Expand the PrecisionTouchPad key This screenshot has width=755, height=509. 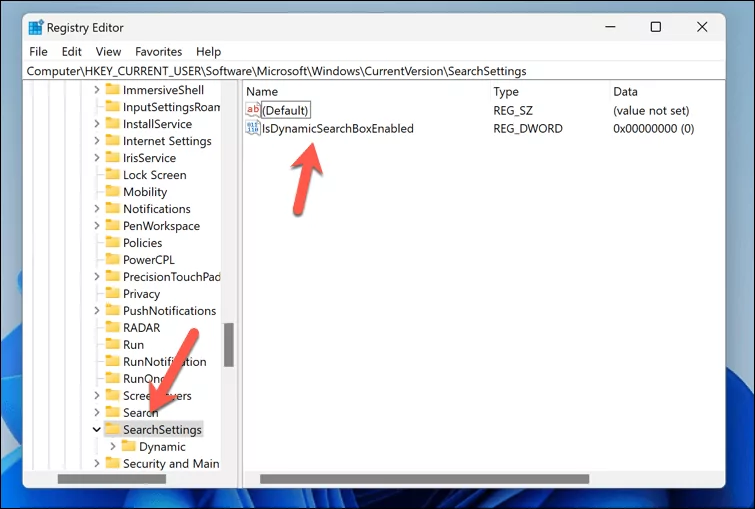[x=97, y=276]
